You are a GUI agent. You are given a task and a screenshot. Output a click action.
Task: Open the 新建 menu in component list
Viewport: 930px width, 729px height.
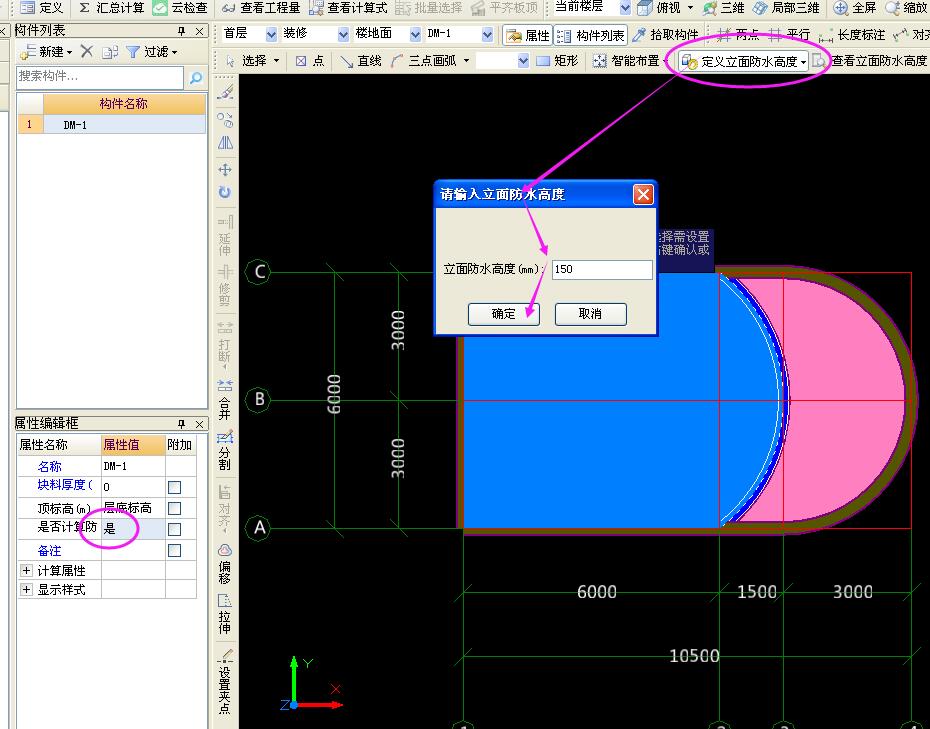tap(46, 51)
